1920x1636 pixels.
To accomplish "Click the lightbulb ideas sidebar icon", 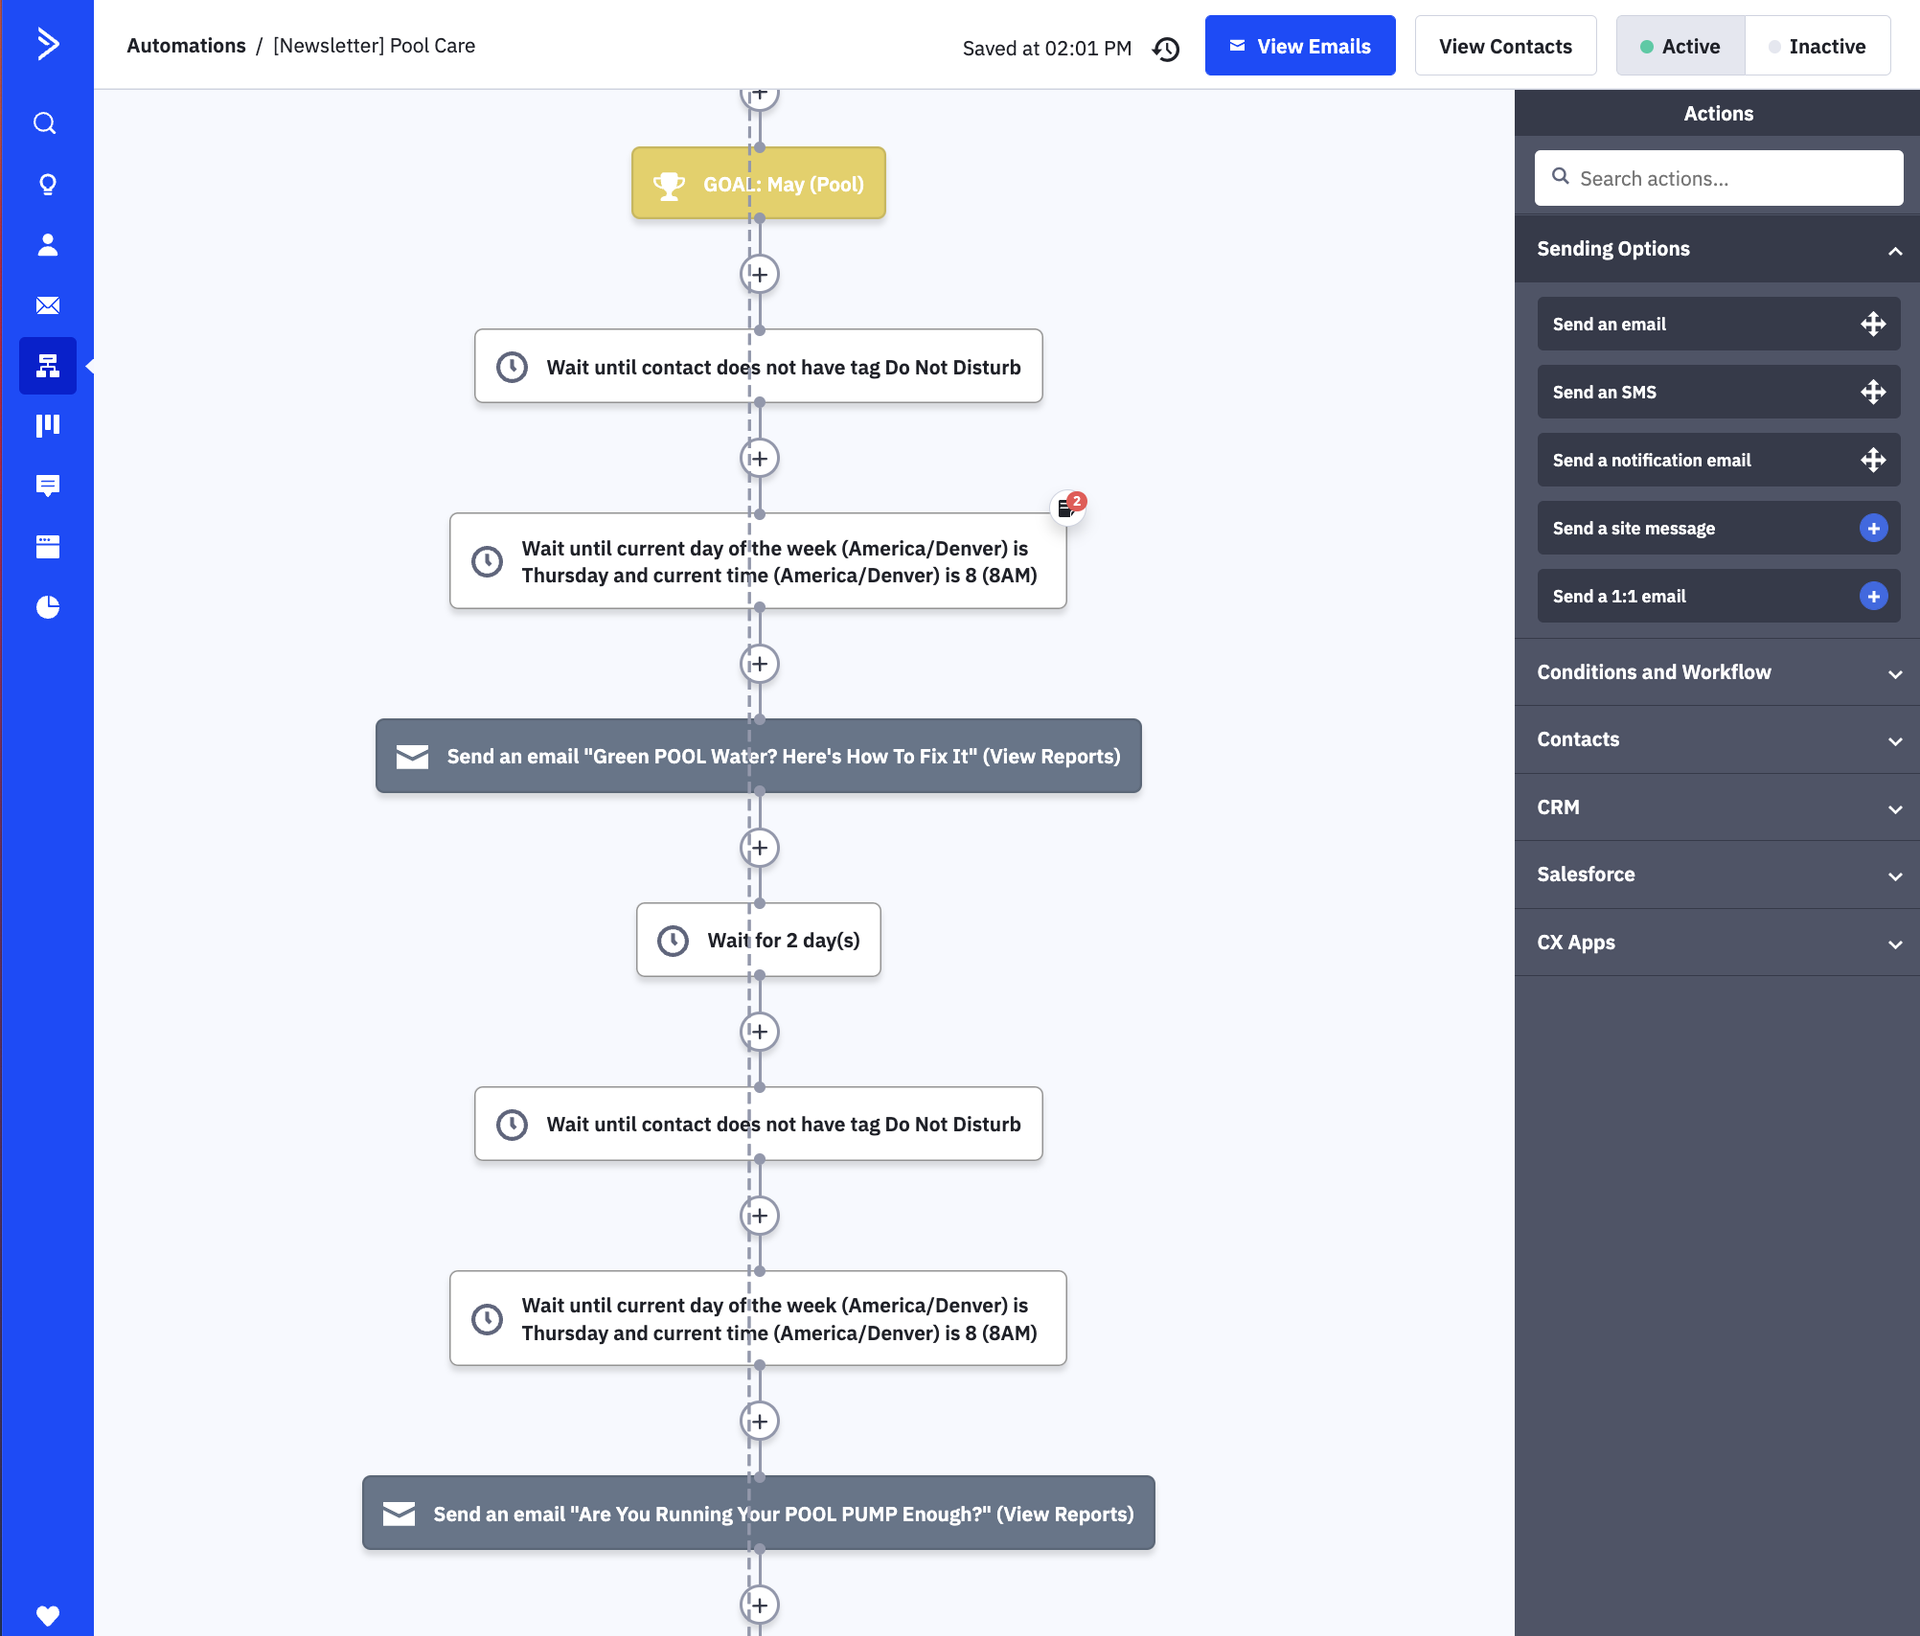I will point(47,185).
